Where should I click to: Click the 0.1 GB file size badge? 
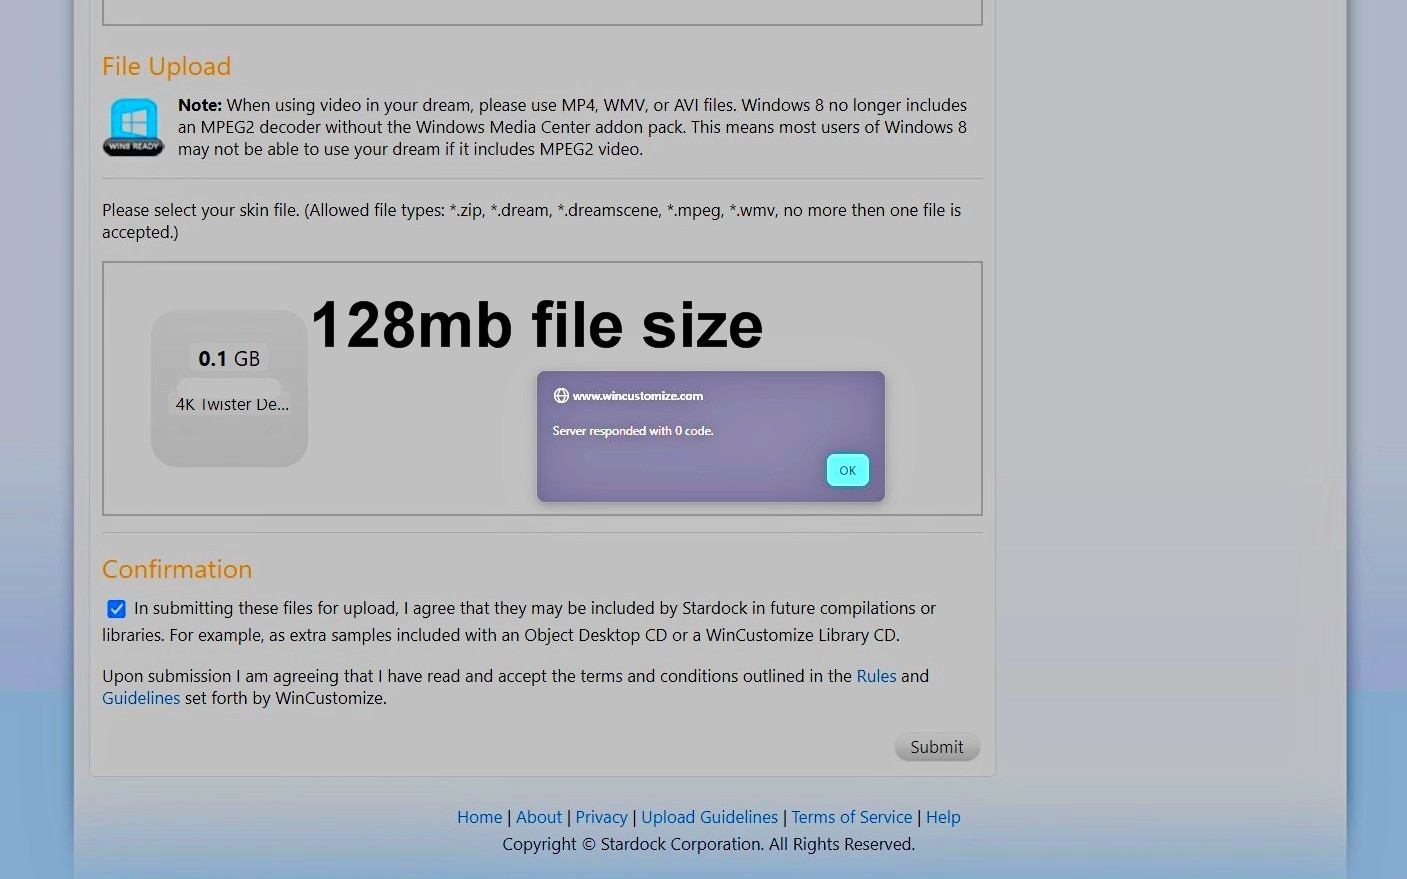tap(229, 359)
